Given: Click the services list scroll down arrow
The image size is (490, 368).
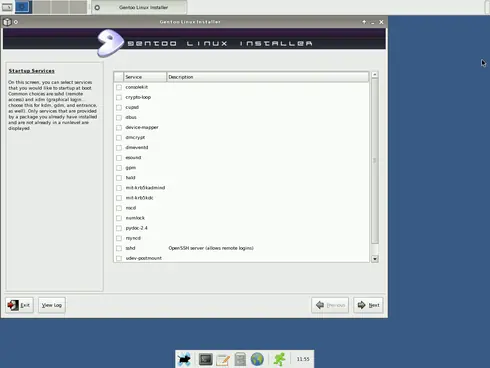Looking at the screenshot, I should click(x=375, y=259).
